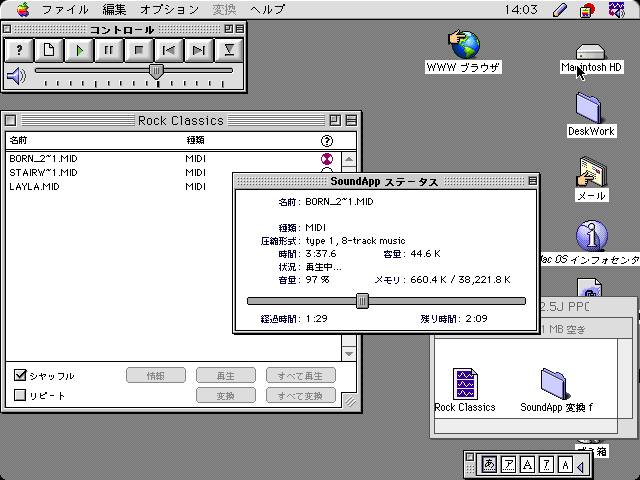Open the ファイル menu

click(65, 9)
